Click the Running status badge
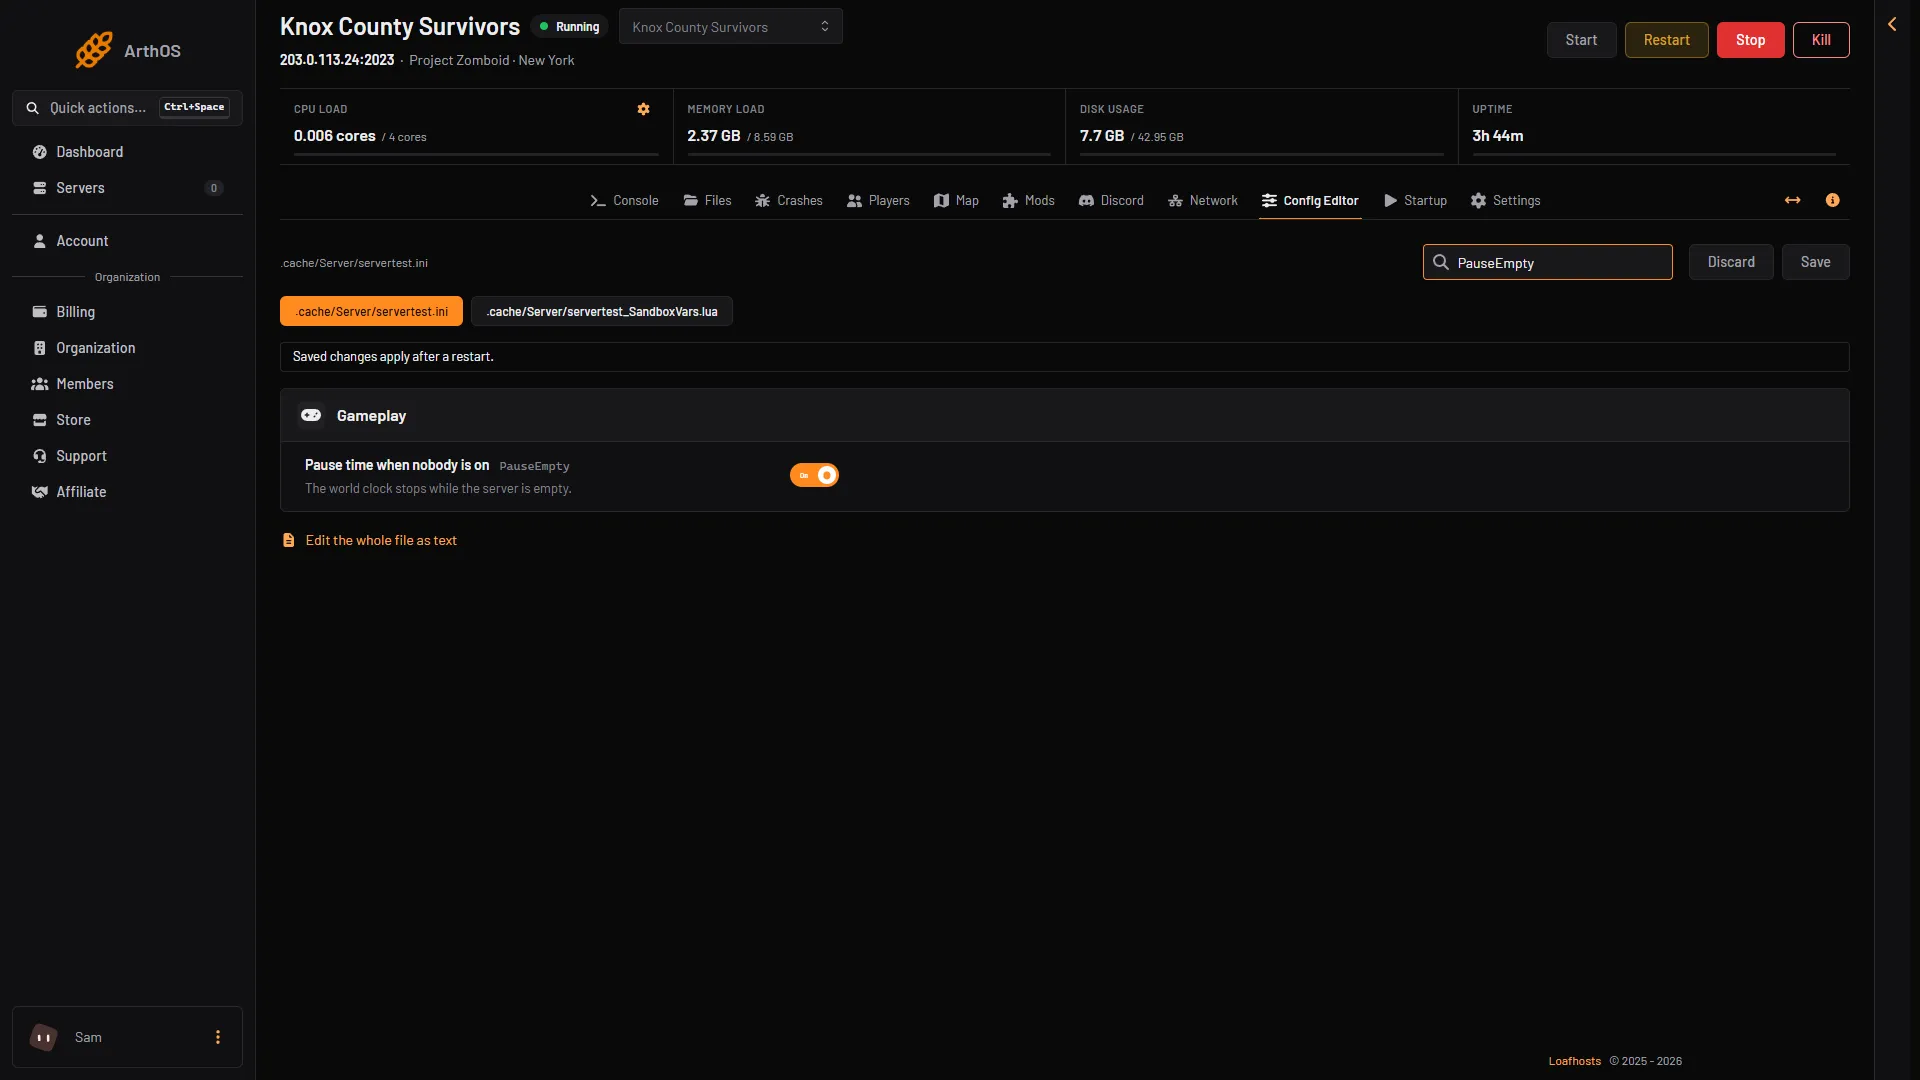This screenshot has height=1080, width=1920. click(x=569, y=27)
